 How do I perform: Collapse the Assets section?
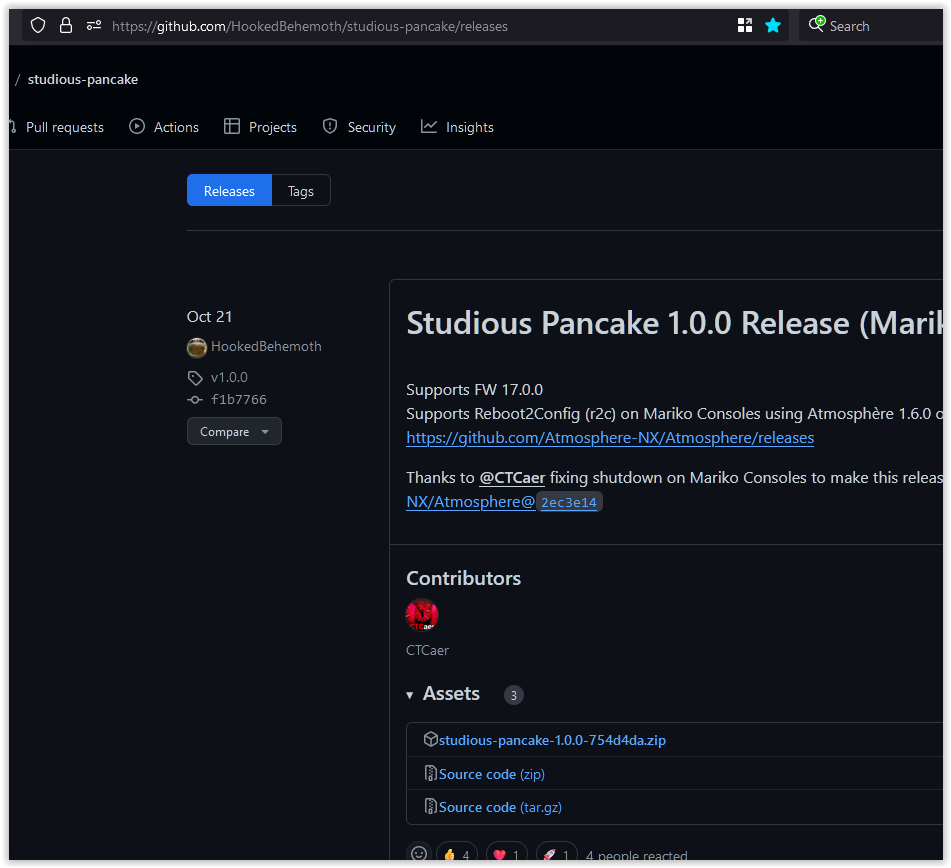pyautogui.click(x=443, y=694)
